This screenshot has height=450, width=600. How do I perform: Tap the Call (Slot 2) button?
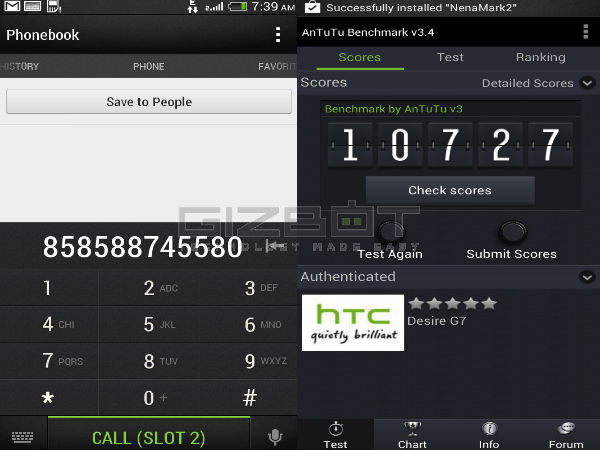pyautogui.click(x=149, y=436)
